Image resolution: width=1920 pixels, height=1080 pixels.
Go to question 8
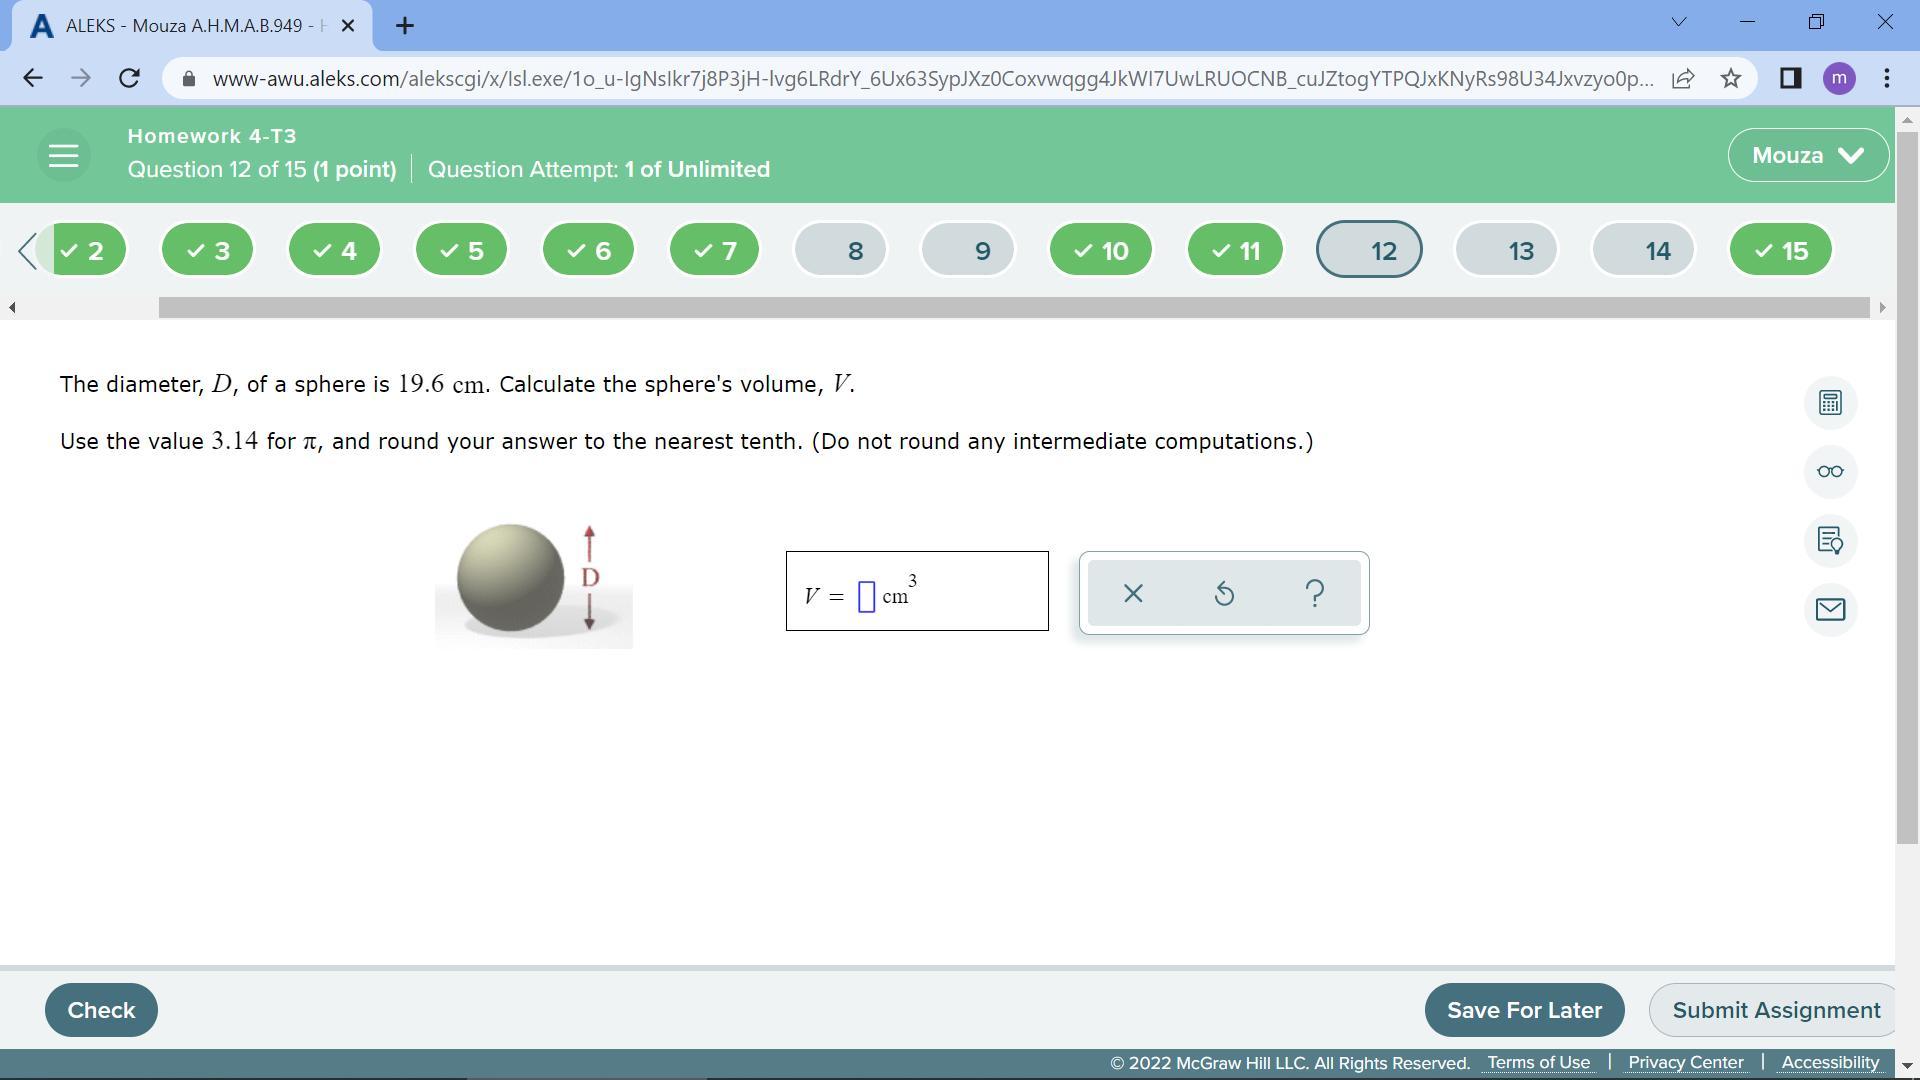[841, 250]
